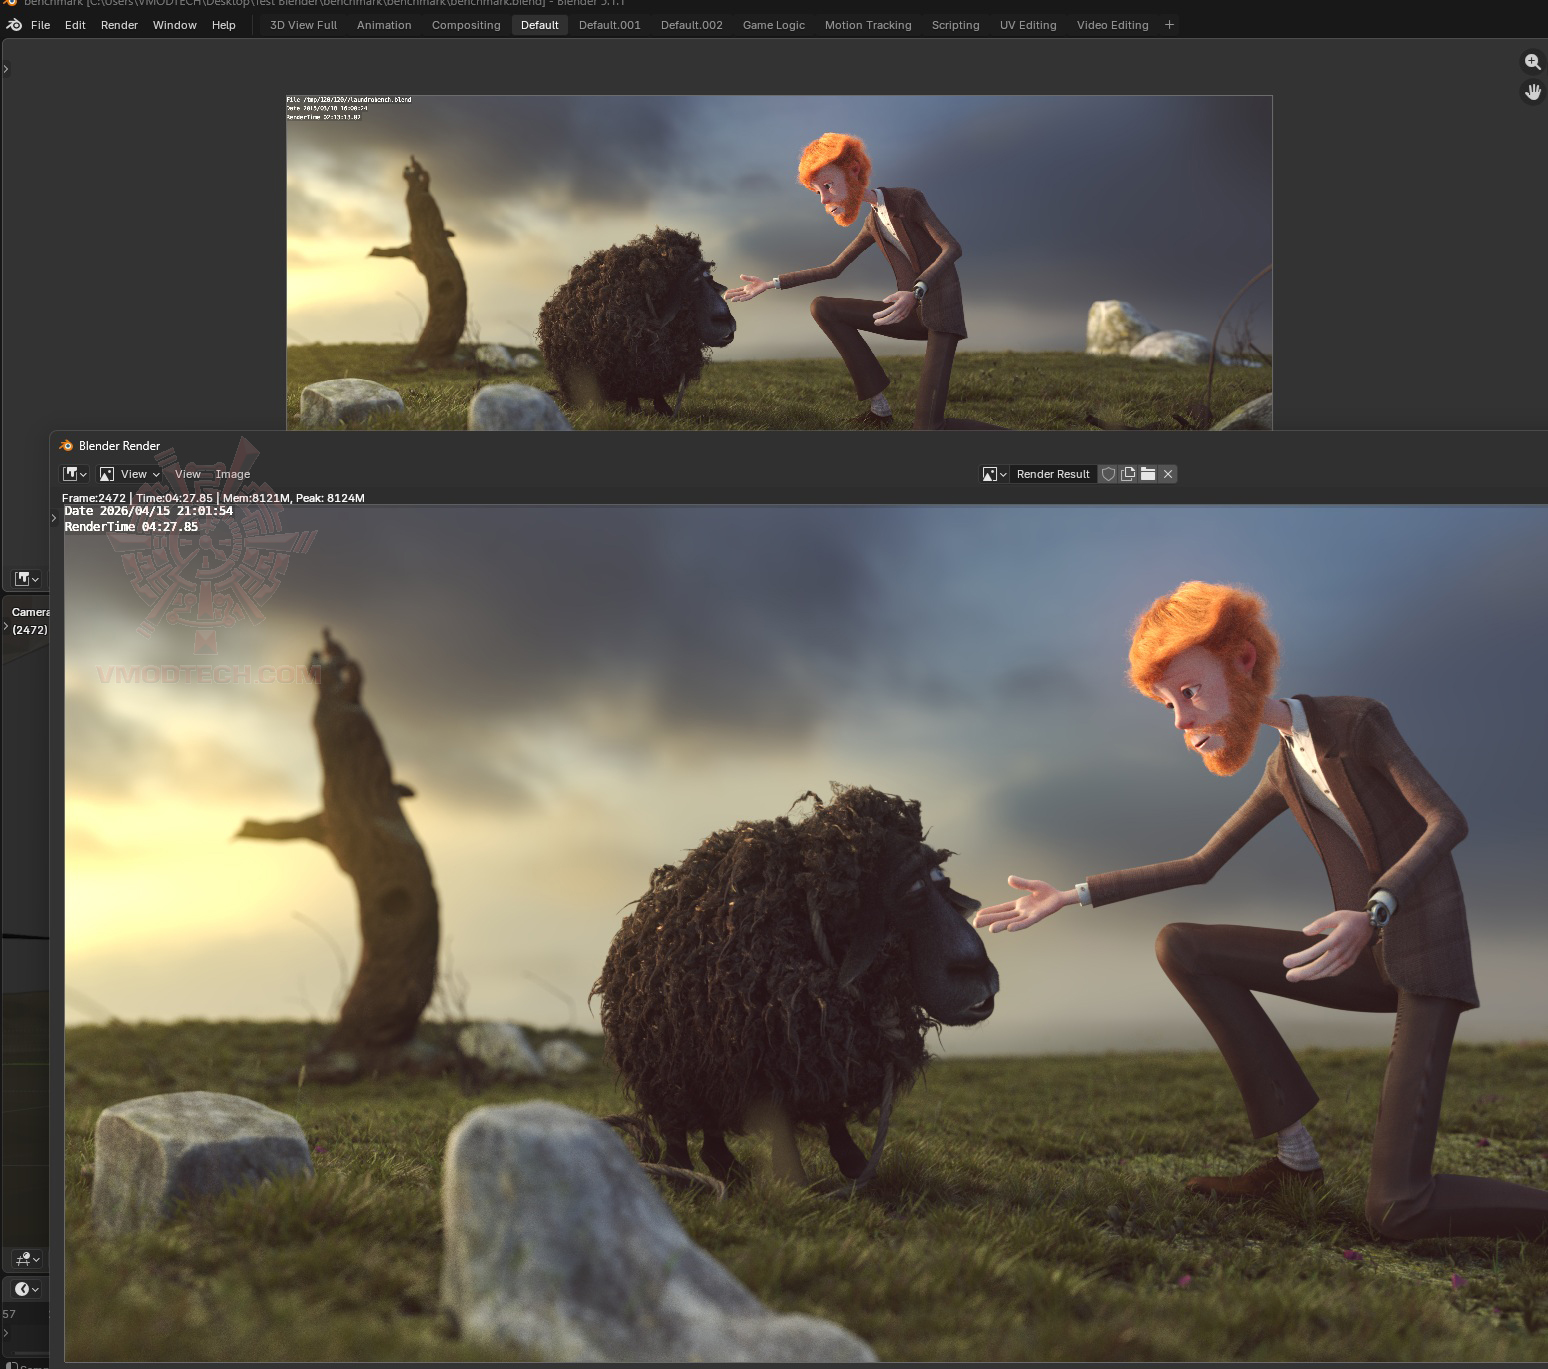Open editor type dropdown in Blender Render window
The width and height of the screenshot is (1548, 1369).
75,474
